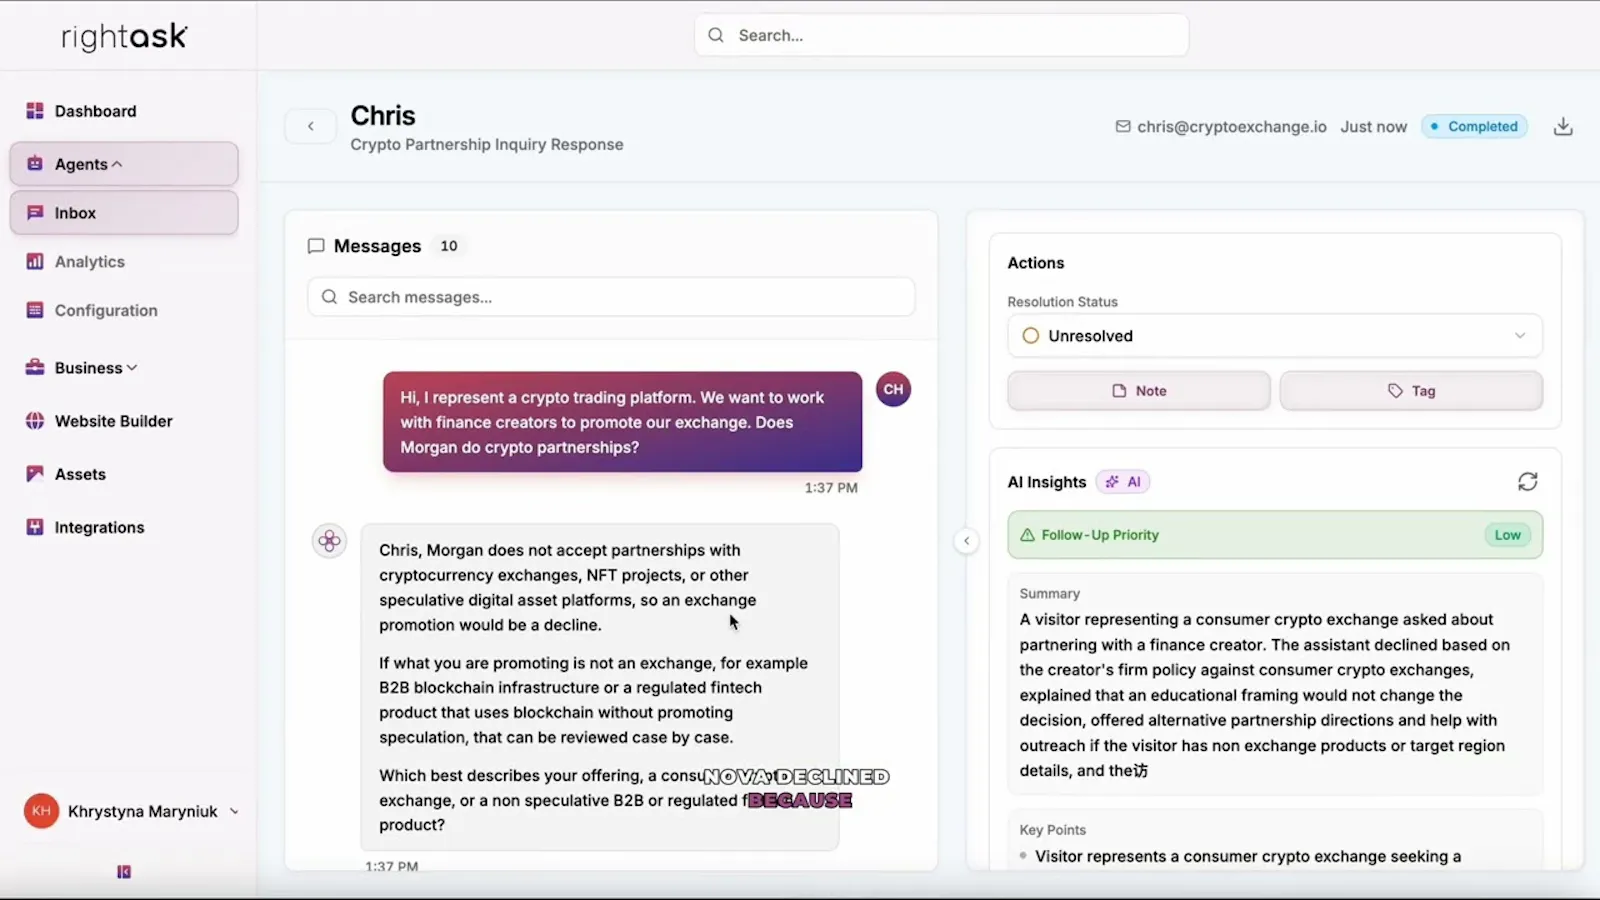
Task: Click the Agents robot icon
Action: point(35,164)
